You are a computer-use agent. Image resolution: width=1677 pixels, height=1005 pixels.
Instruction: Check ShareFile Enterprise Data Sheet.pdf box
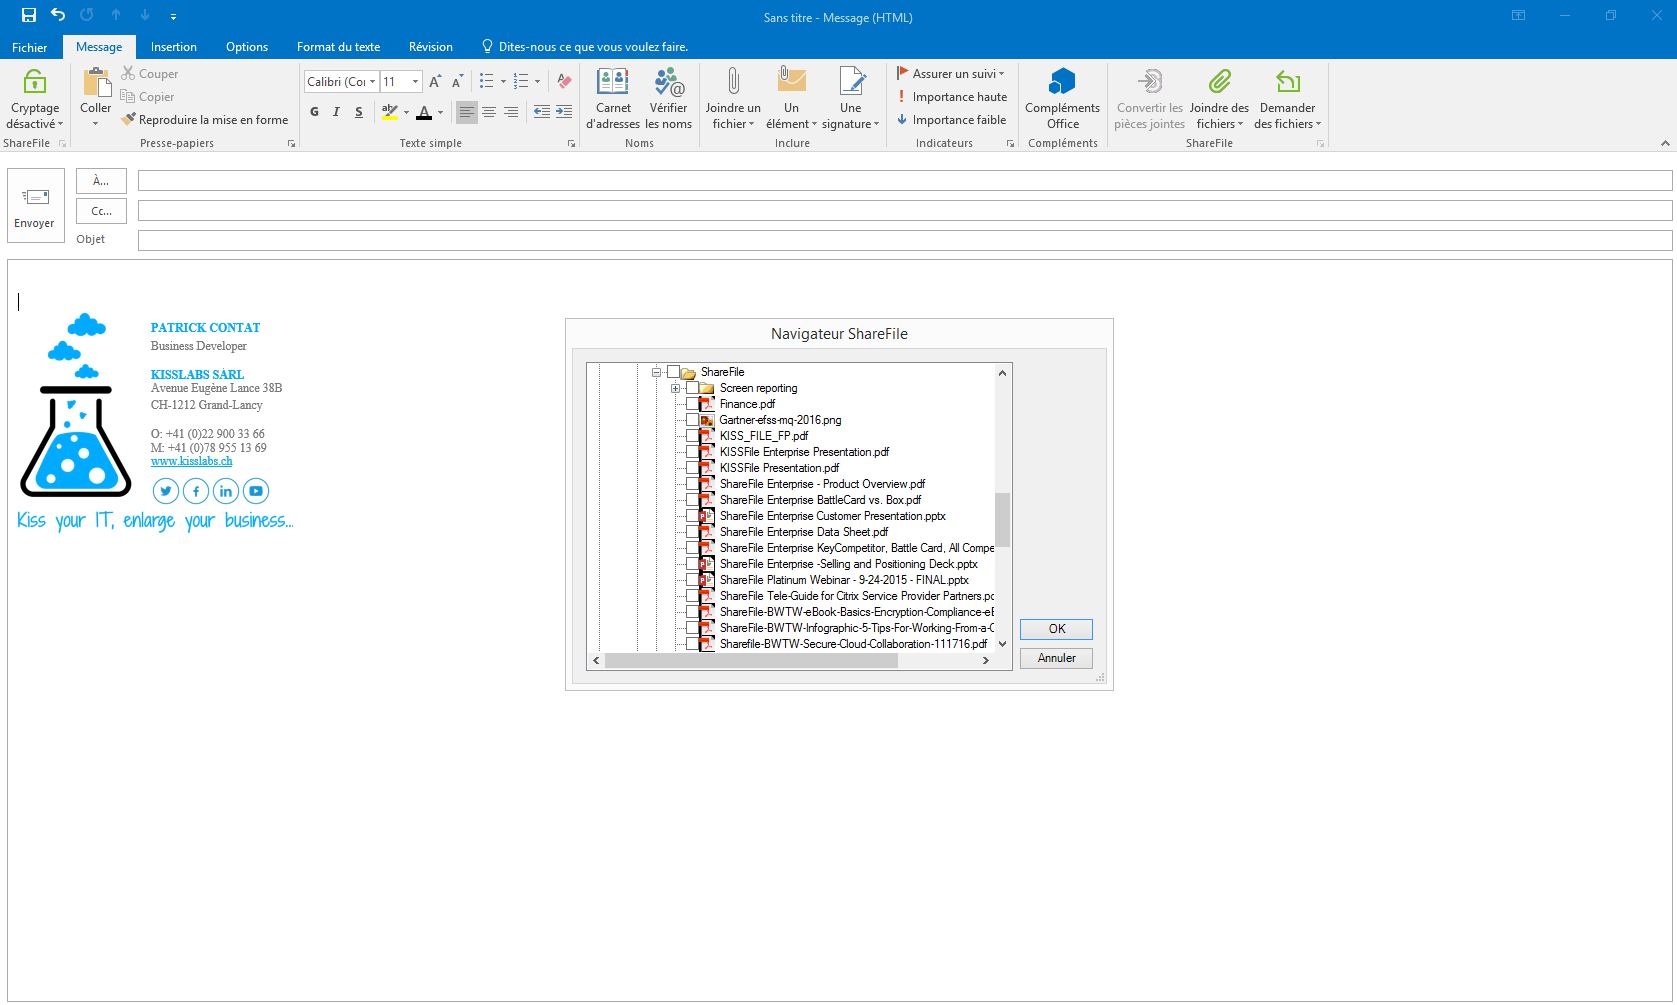tap(692, 532)
